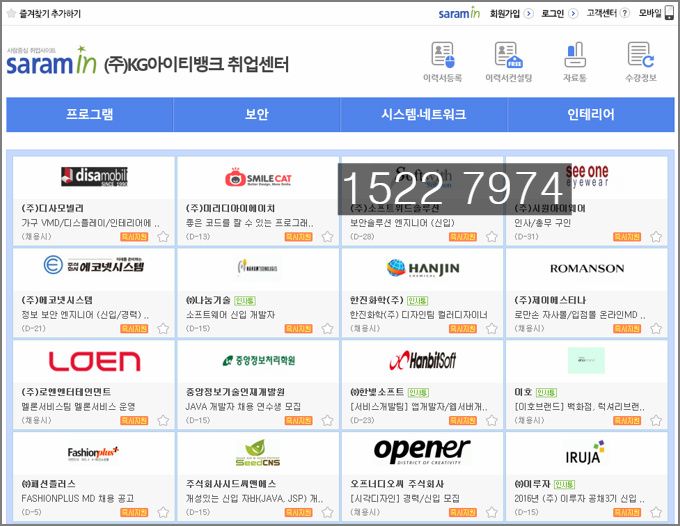Image resolution: width=680 pixels, height=526 pixels.
Task: Click the arrow icon beside 로그인
Action: pos(573,13)
